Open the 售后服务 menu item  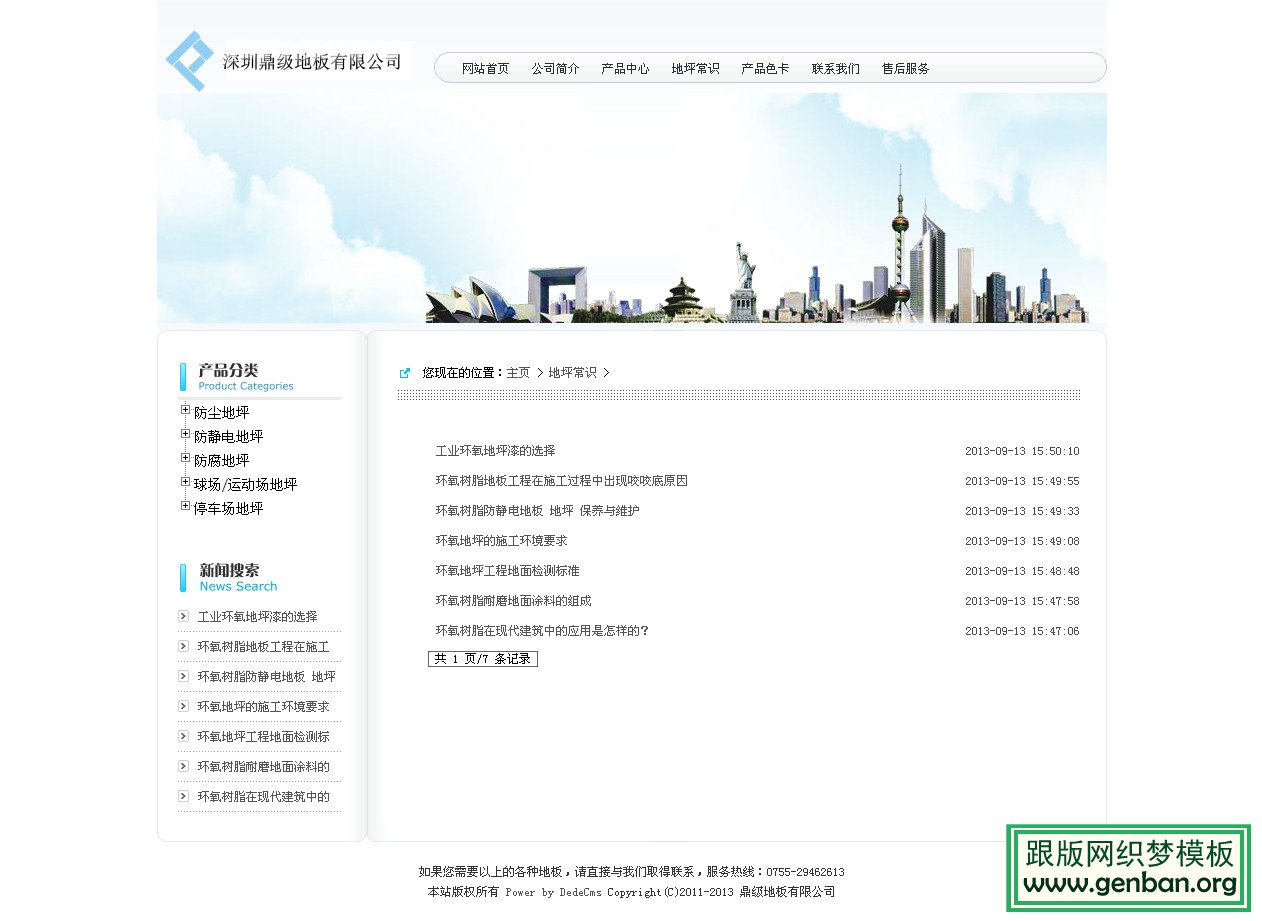(x=905, y=68)
